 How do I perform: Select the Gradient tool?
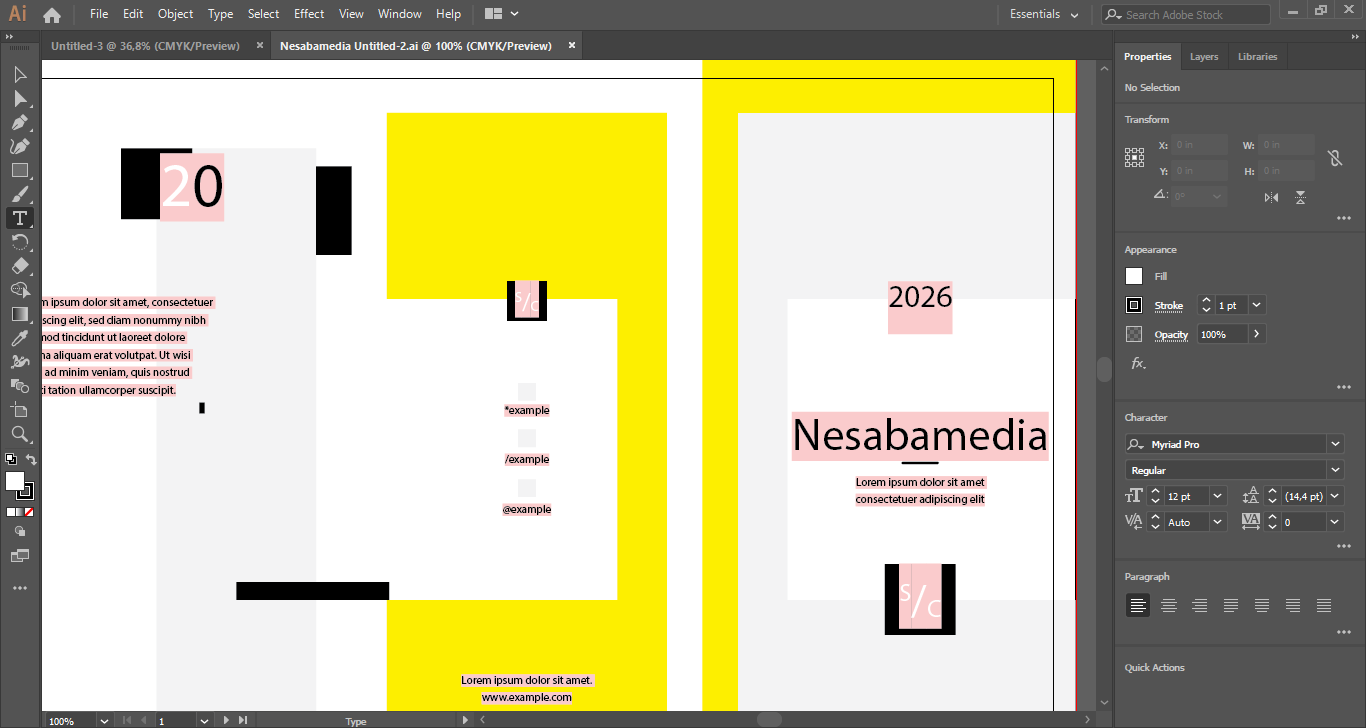click(x=19, y=313)
